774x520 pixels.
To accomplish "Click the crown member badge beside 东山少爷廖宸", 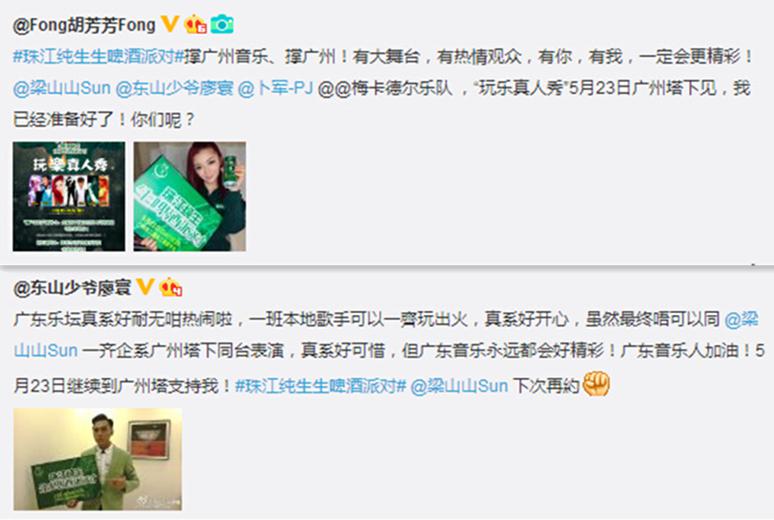I will click(x=171, y=287).
